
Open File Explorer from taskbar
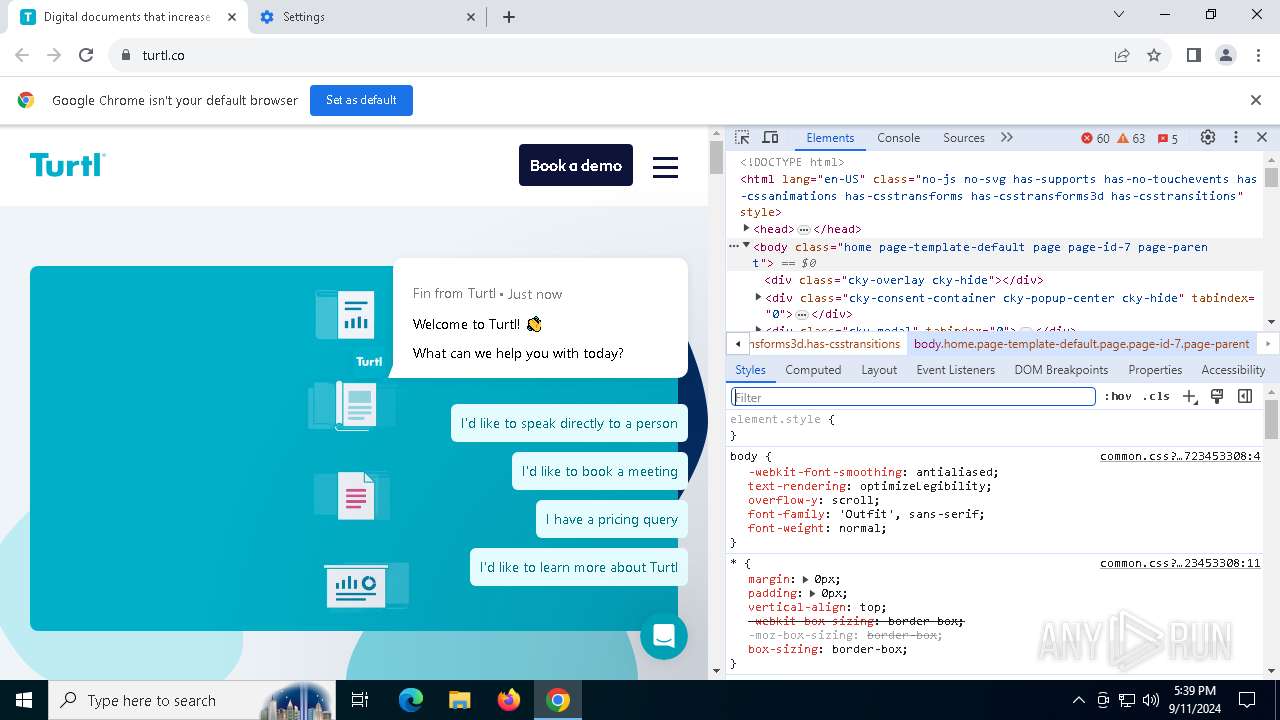(x=459, y=700)
